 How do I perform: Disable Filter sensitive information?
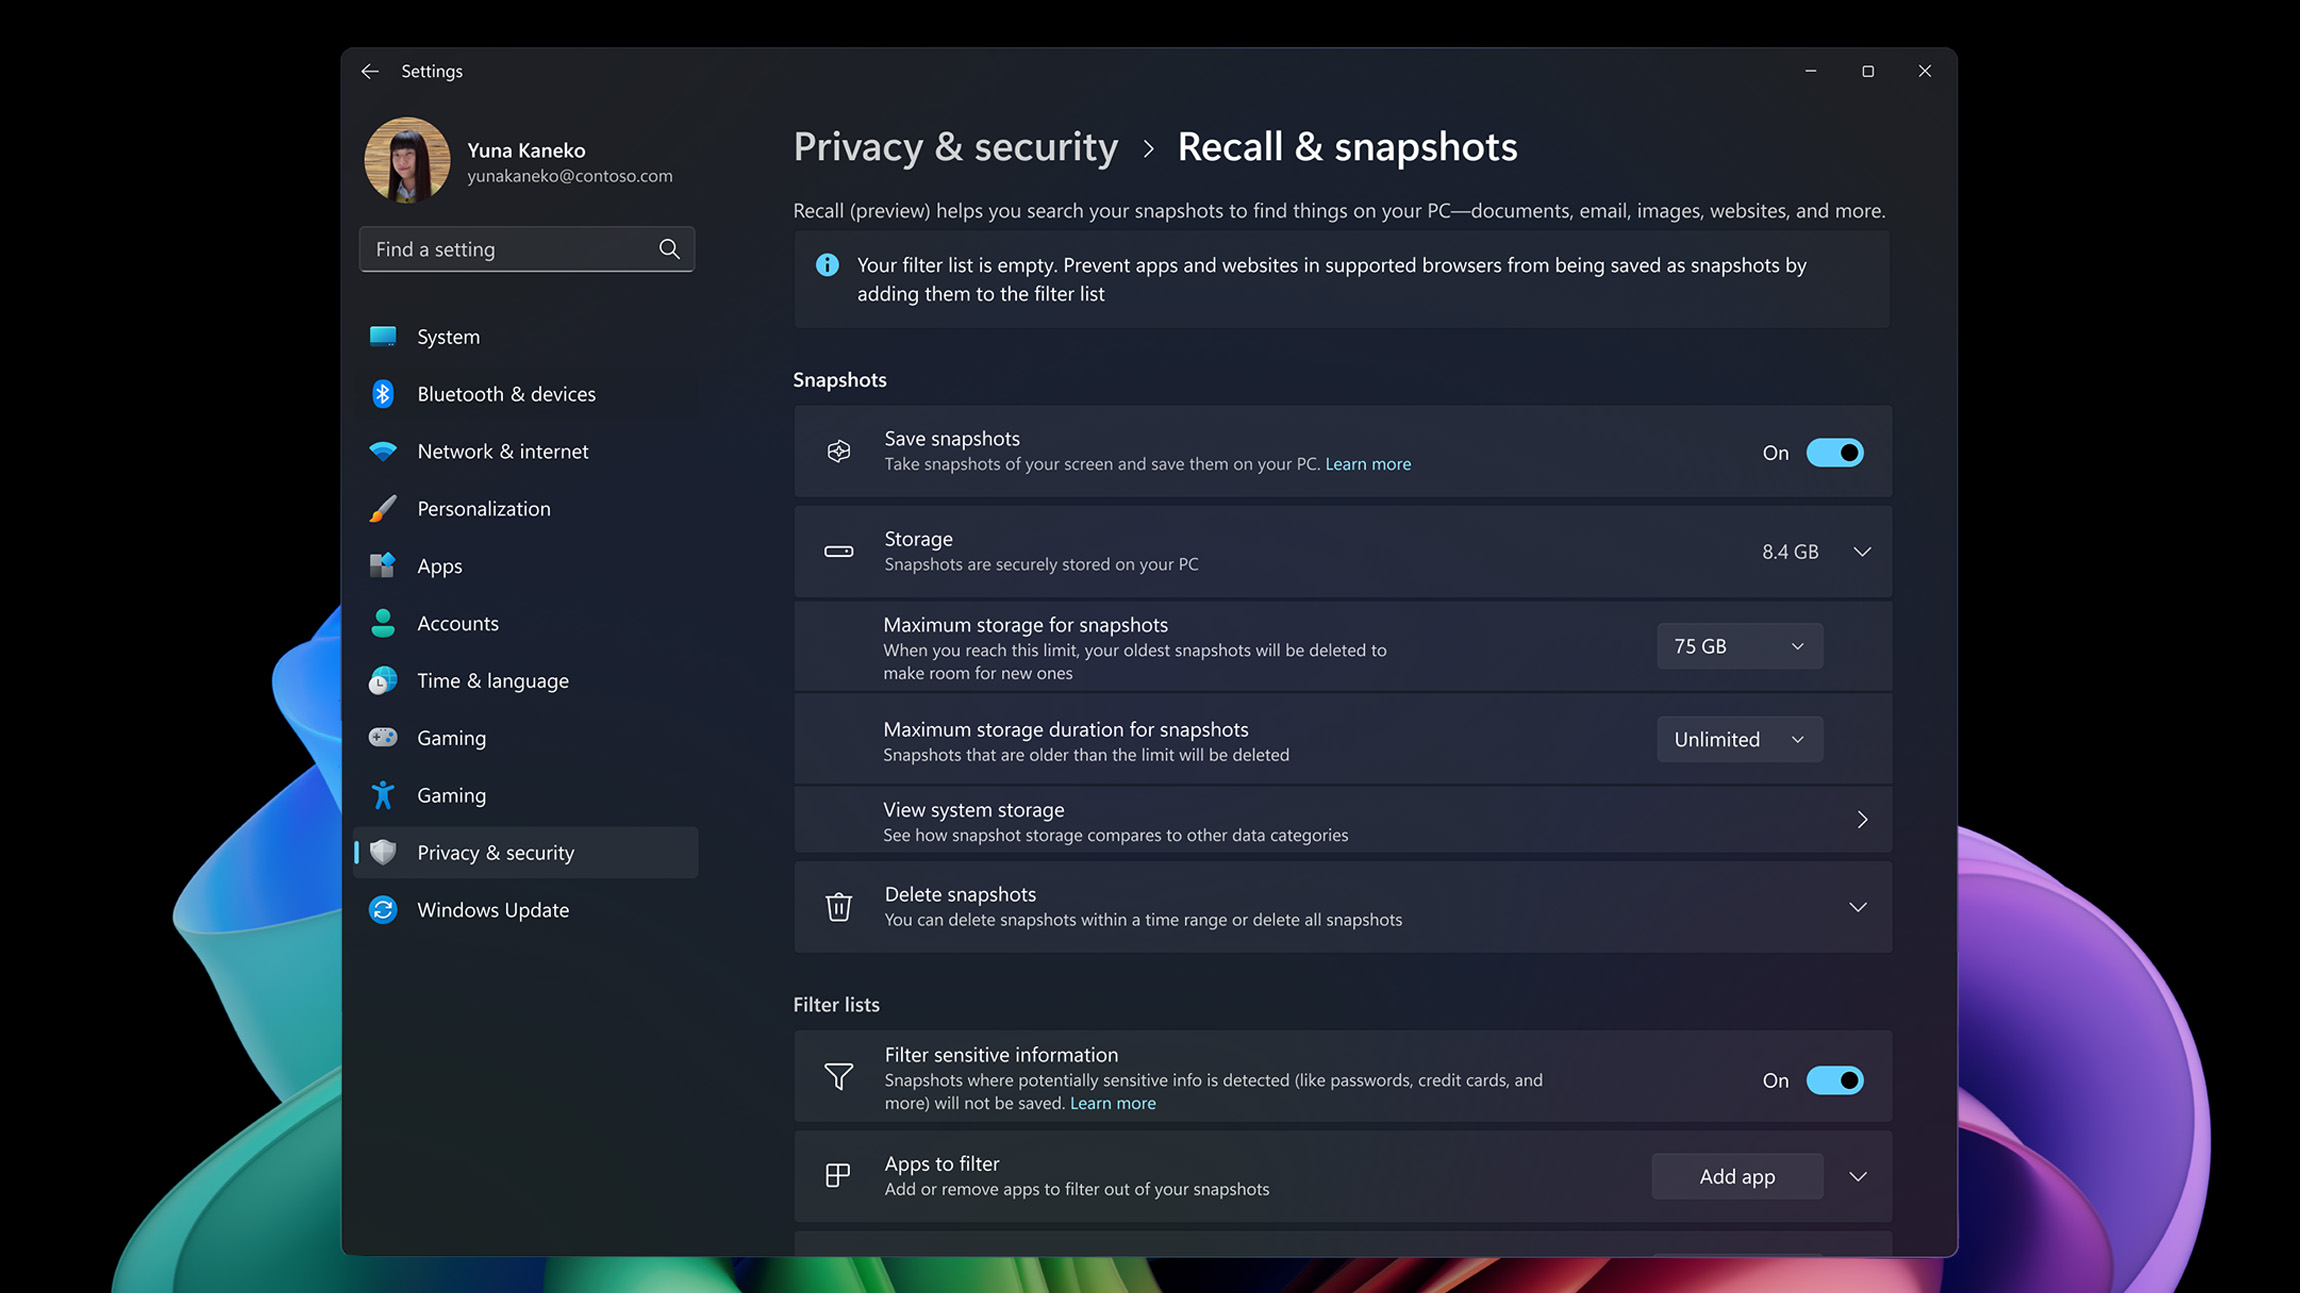coord(1834,1080)
